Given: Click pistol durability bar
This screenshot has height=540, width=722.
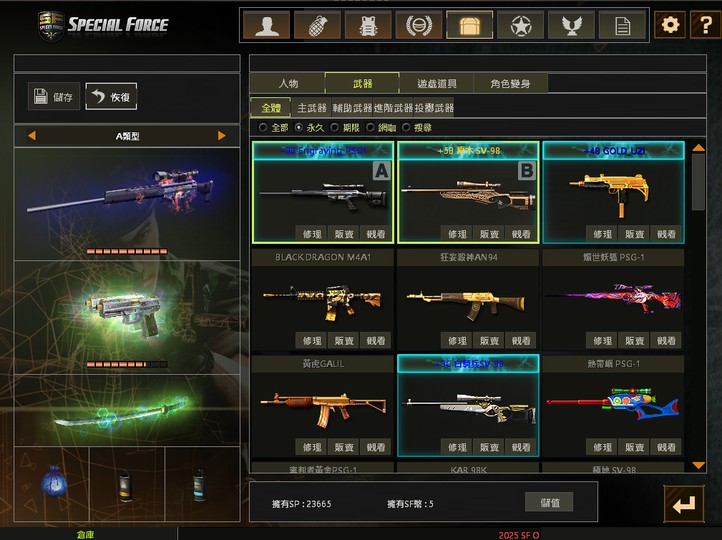Looking at the screenshot, I should point(127,365).
